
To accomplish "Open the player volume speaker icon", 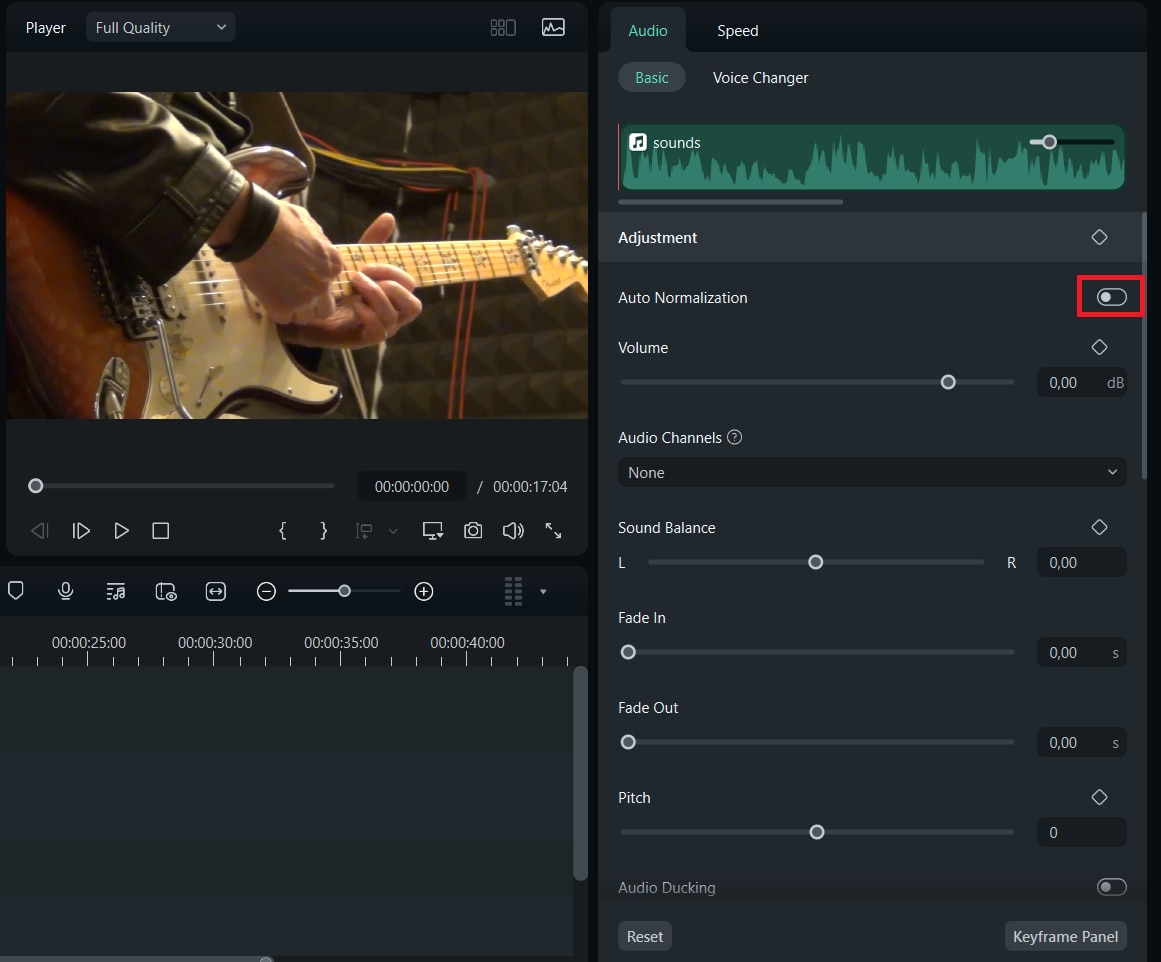I will 513,531.
